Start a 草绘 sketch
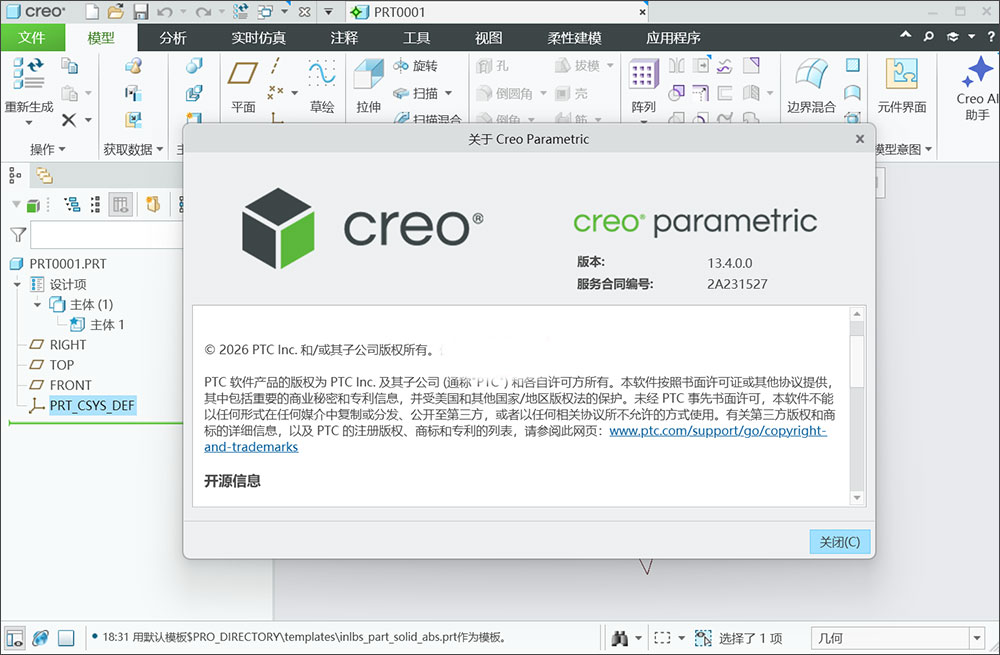Viewport: 1000px width, 655px height. coord(322,87)
